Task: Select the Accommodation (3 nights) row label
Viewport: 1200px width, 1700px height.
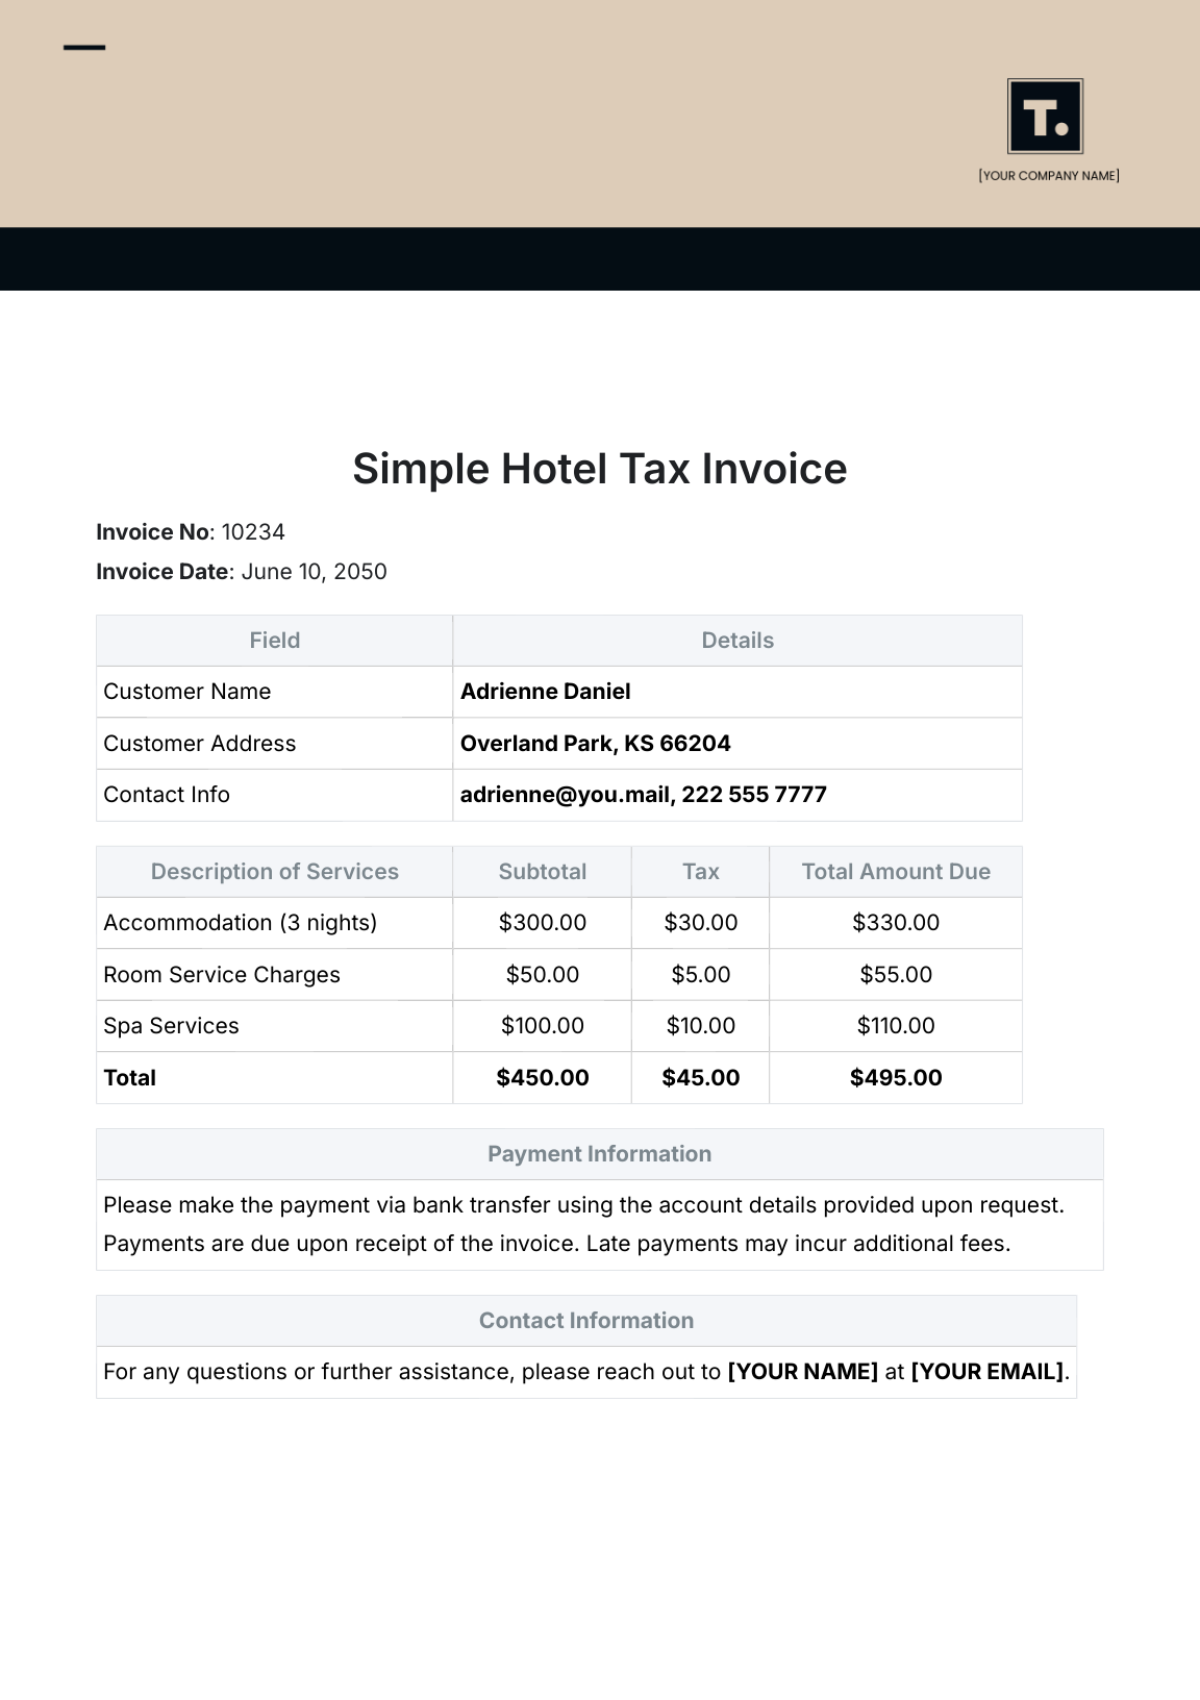Action: point(240,922)
